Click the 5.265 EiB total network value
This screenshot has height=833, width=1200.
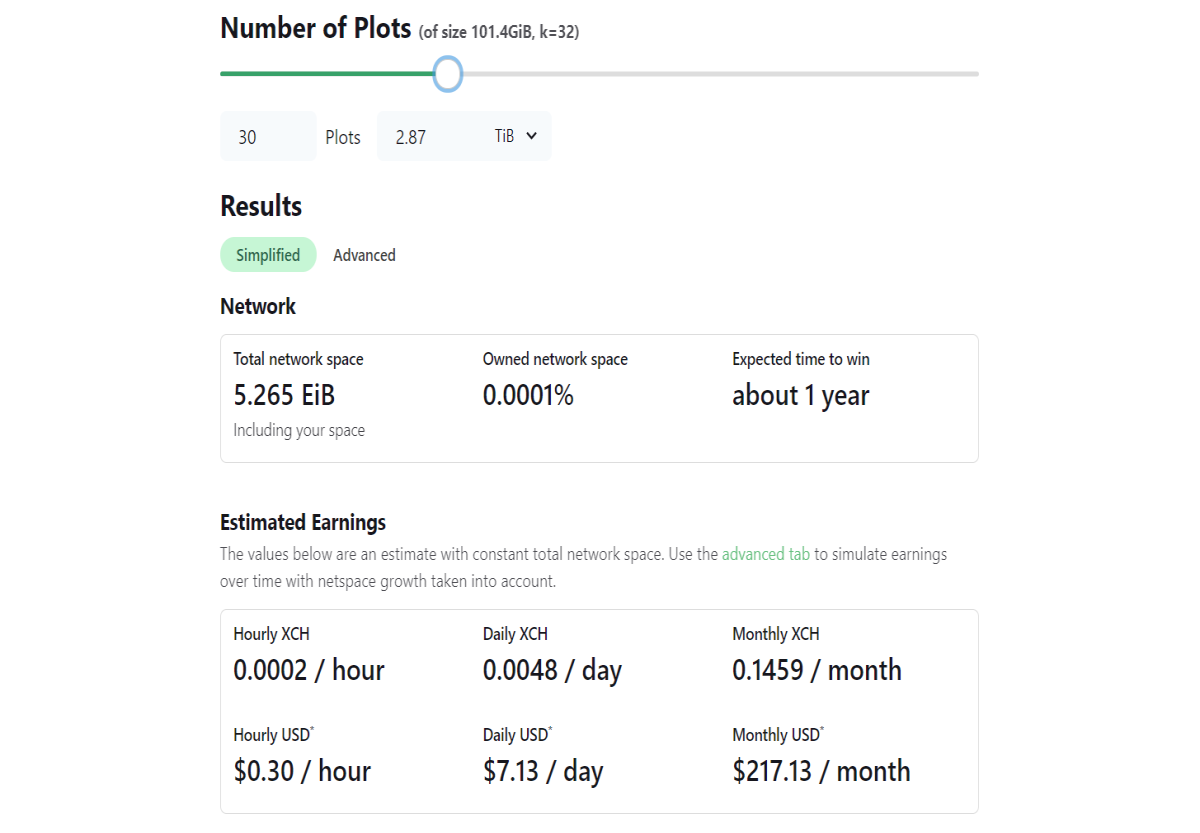284,396
